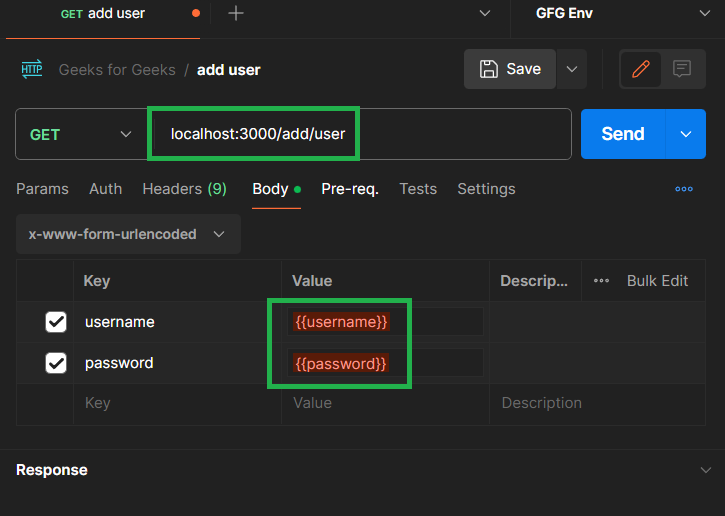Viewport: 725px width, 516px height.
Task: Expand the Save options arrow
Action: [x=572, y=69]
